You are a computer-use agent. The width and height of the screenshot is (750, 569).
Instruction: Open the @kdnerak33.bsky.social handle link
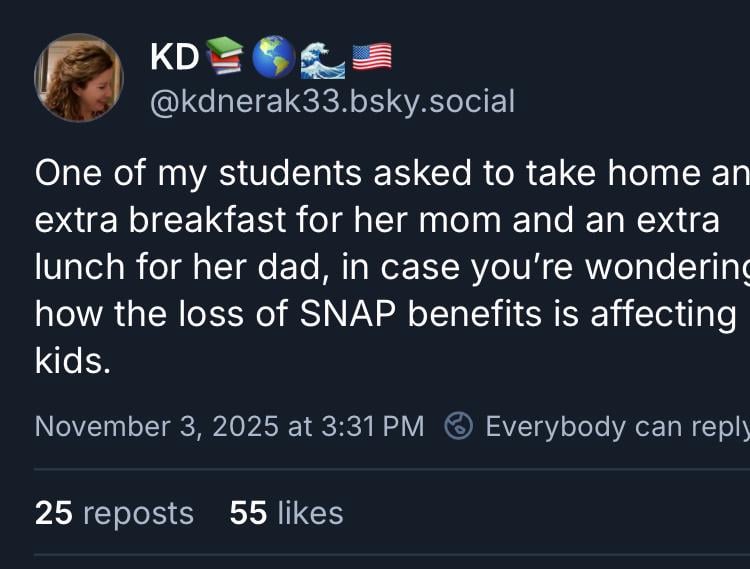[x=332, y=101]
